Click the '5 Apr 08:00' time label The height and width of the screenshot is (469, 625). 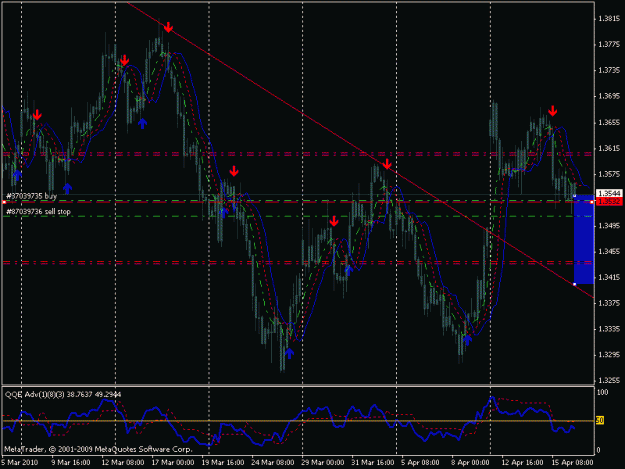tap(420, 462)
